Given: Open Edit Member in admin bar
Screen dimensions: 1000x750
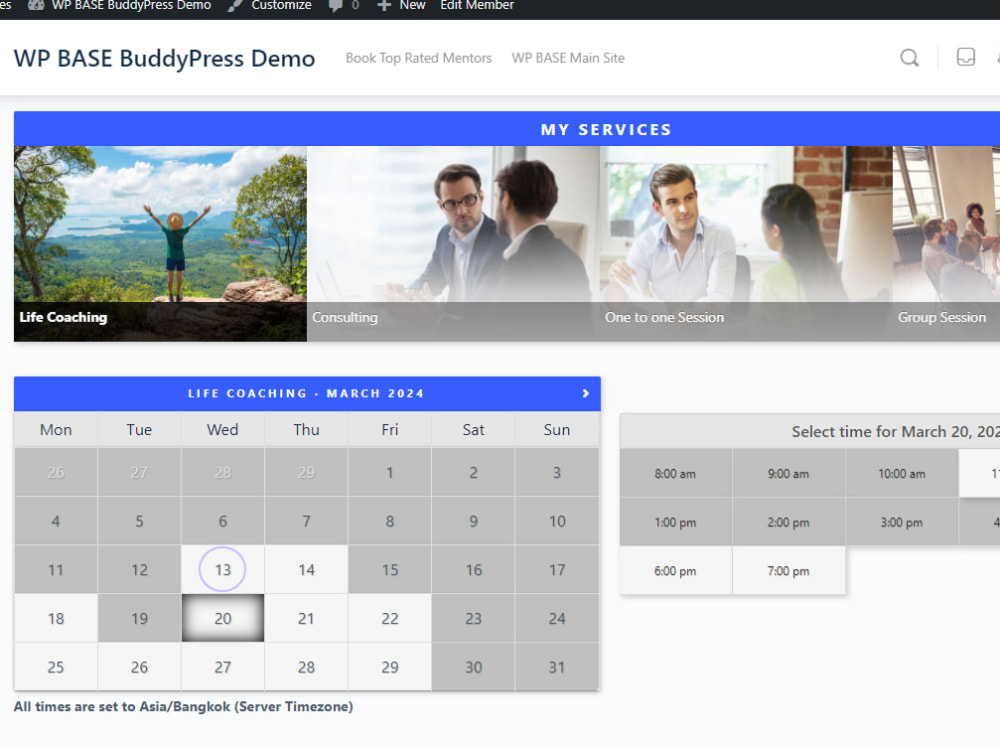Looking at the screenshot, I should pyautogui.click(x=477, y=5).
